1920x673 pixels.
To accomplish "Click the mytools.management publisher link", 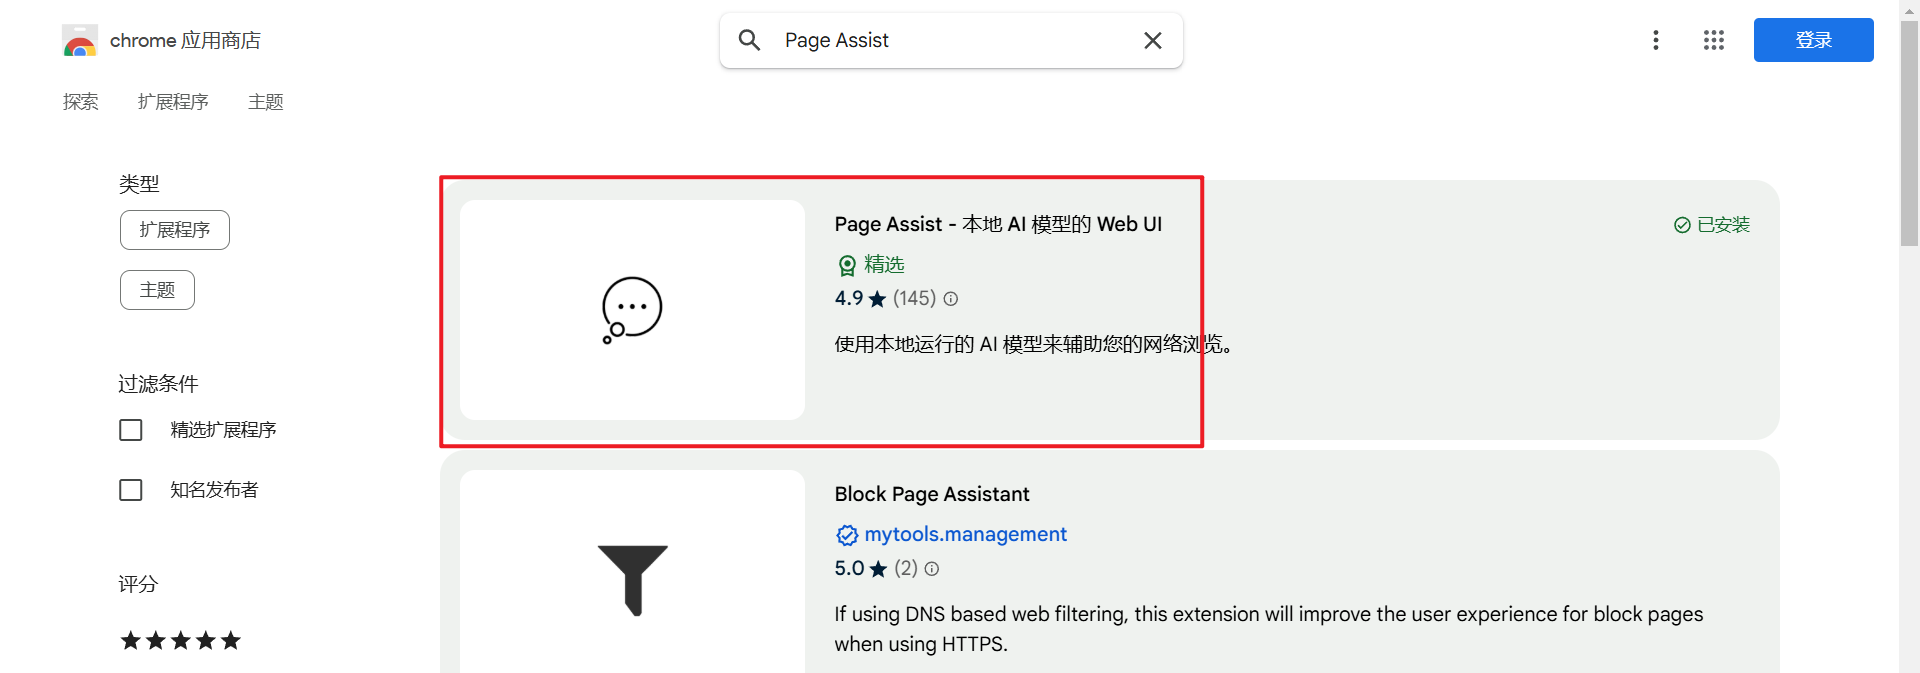I will [965, 534].
